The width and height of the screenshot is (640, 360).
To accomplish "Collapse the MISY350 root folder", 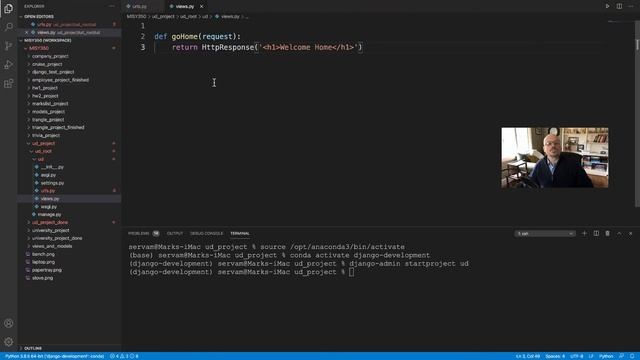I will [x=39, y=48].
